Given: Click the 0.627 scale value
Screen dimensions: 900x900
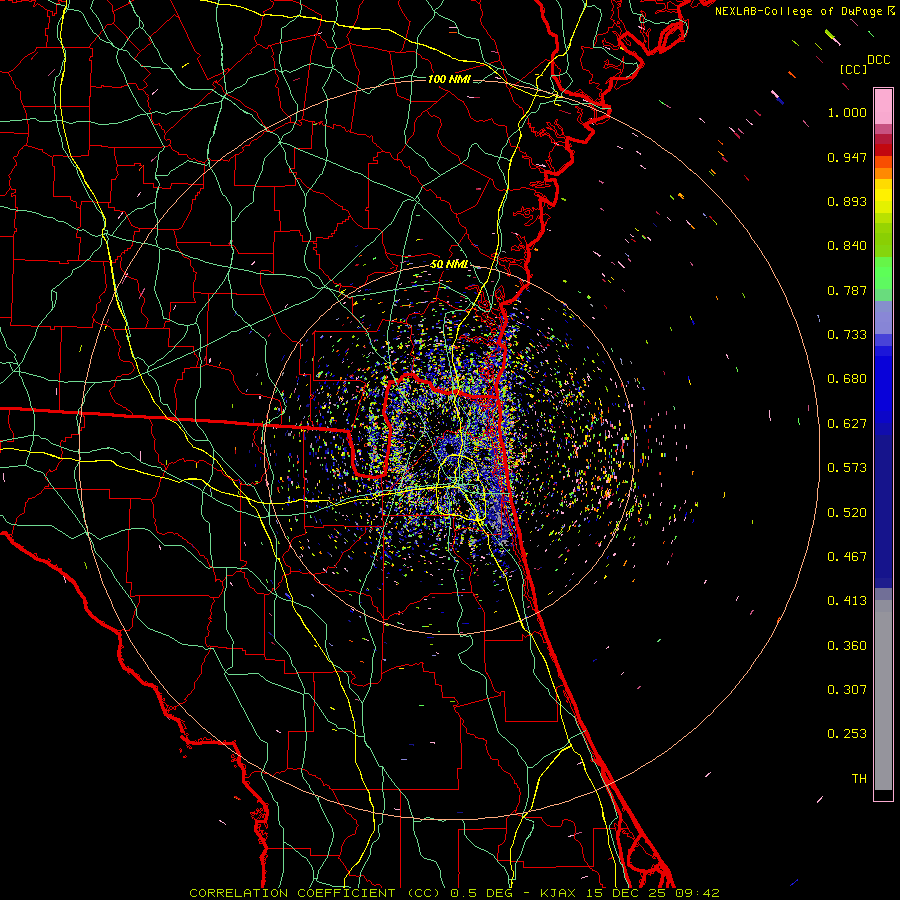Looking at the screenshot, I should tap(847, 424).
